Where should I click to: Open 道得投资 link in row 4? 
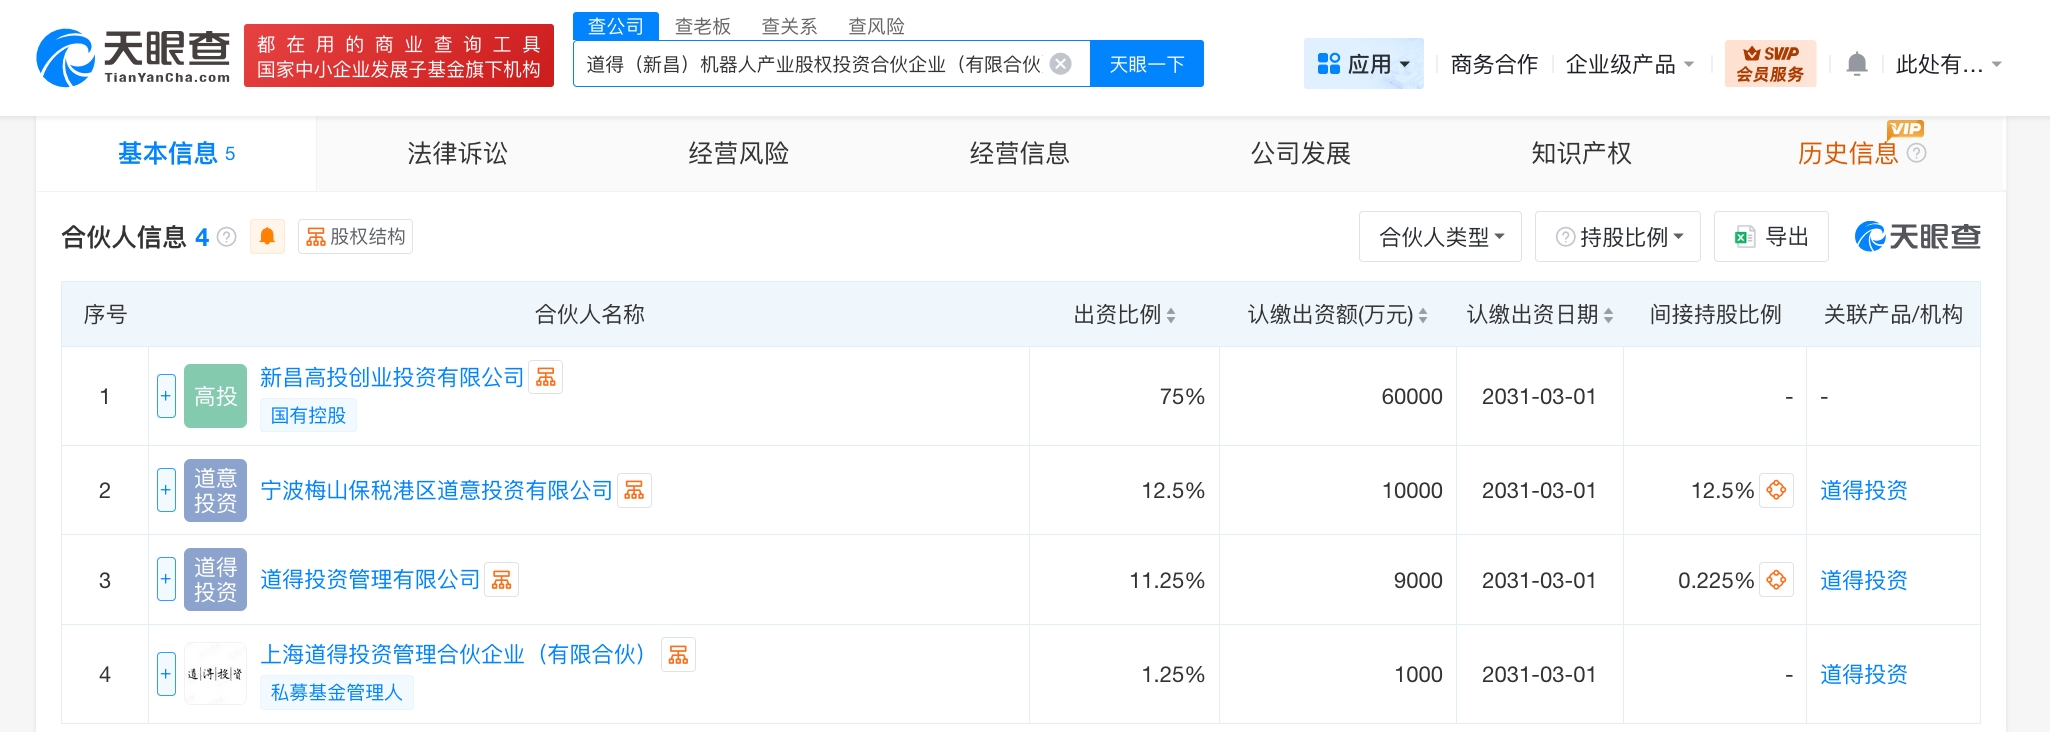[1863, 674]
